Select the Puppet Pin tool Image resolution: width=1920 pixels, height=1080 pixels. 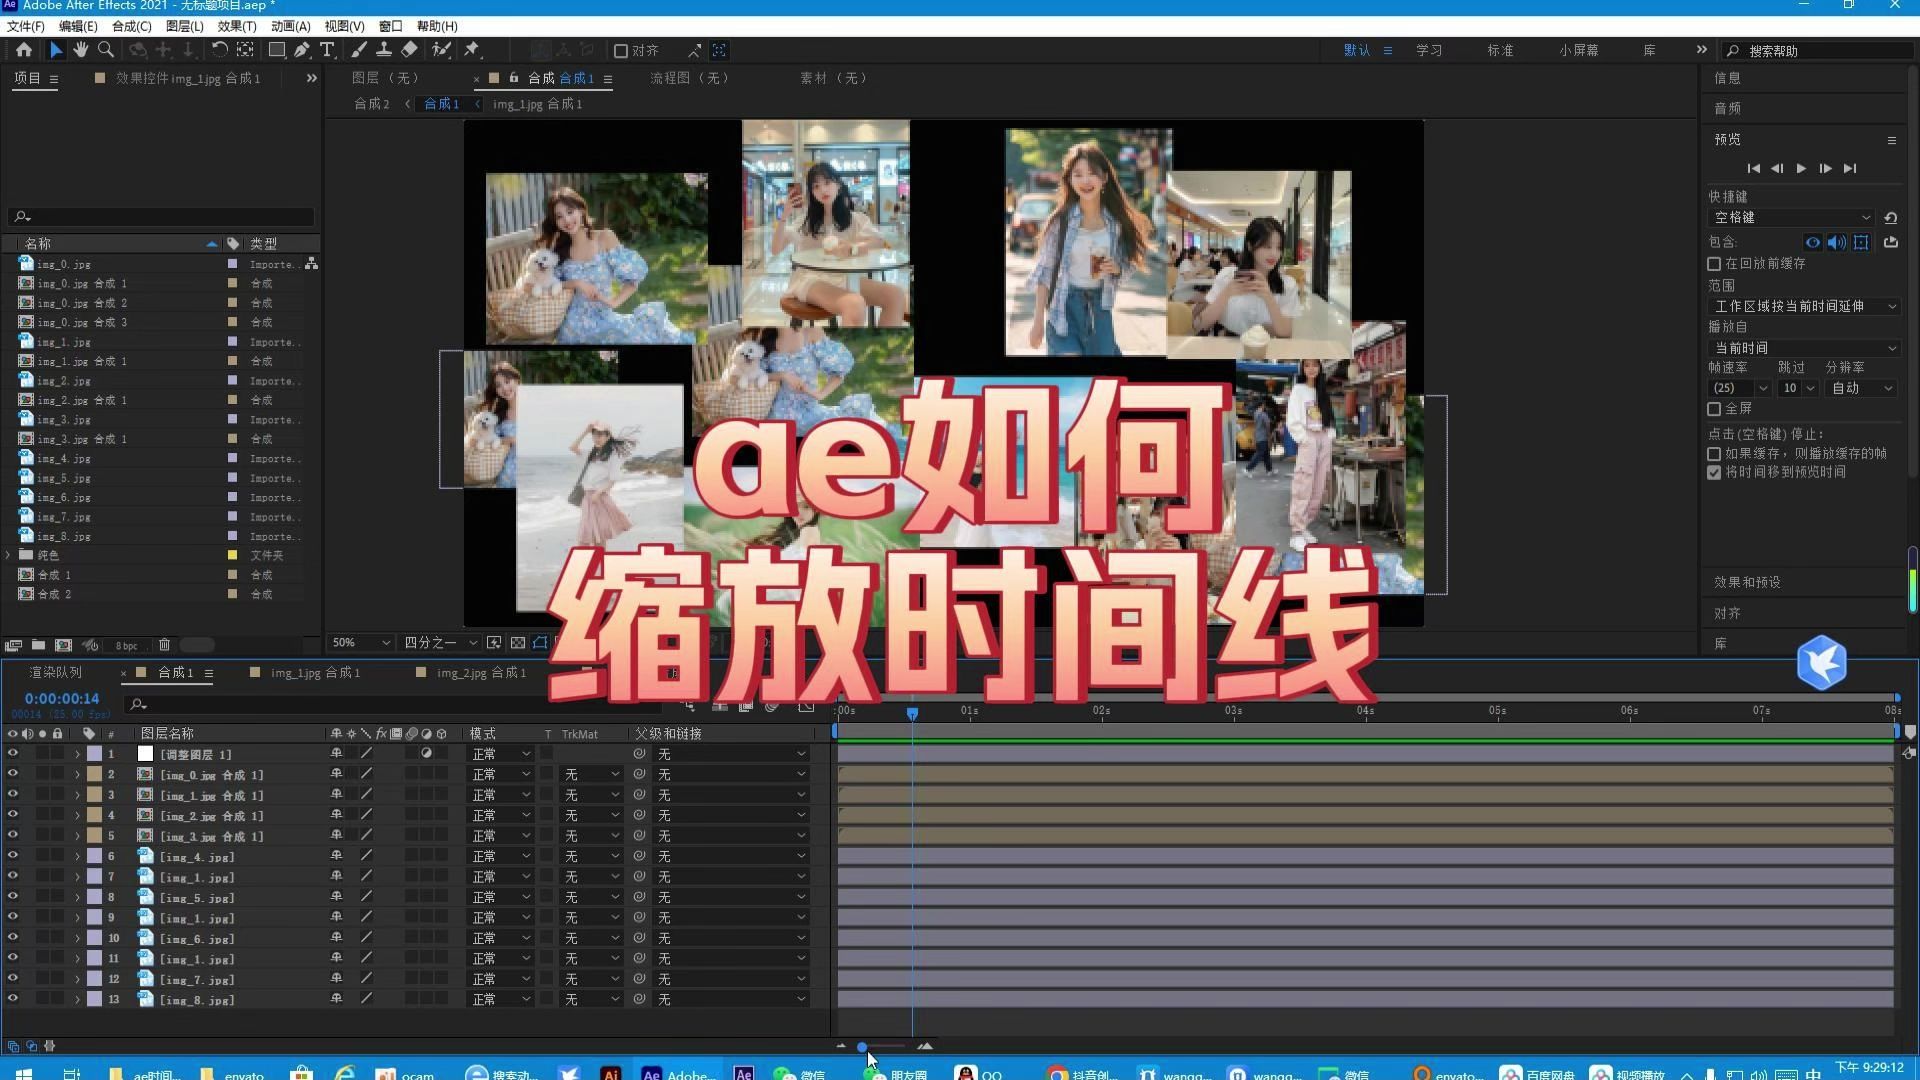pyautogui.click(x=470, y=50)
